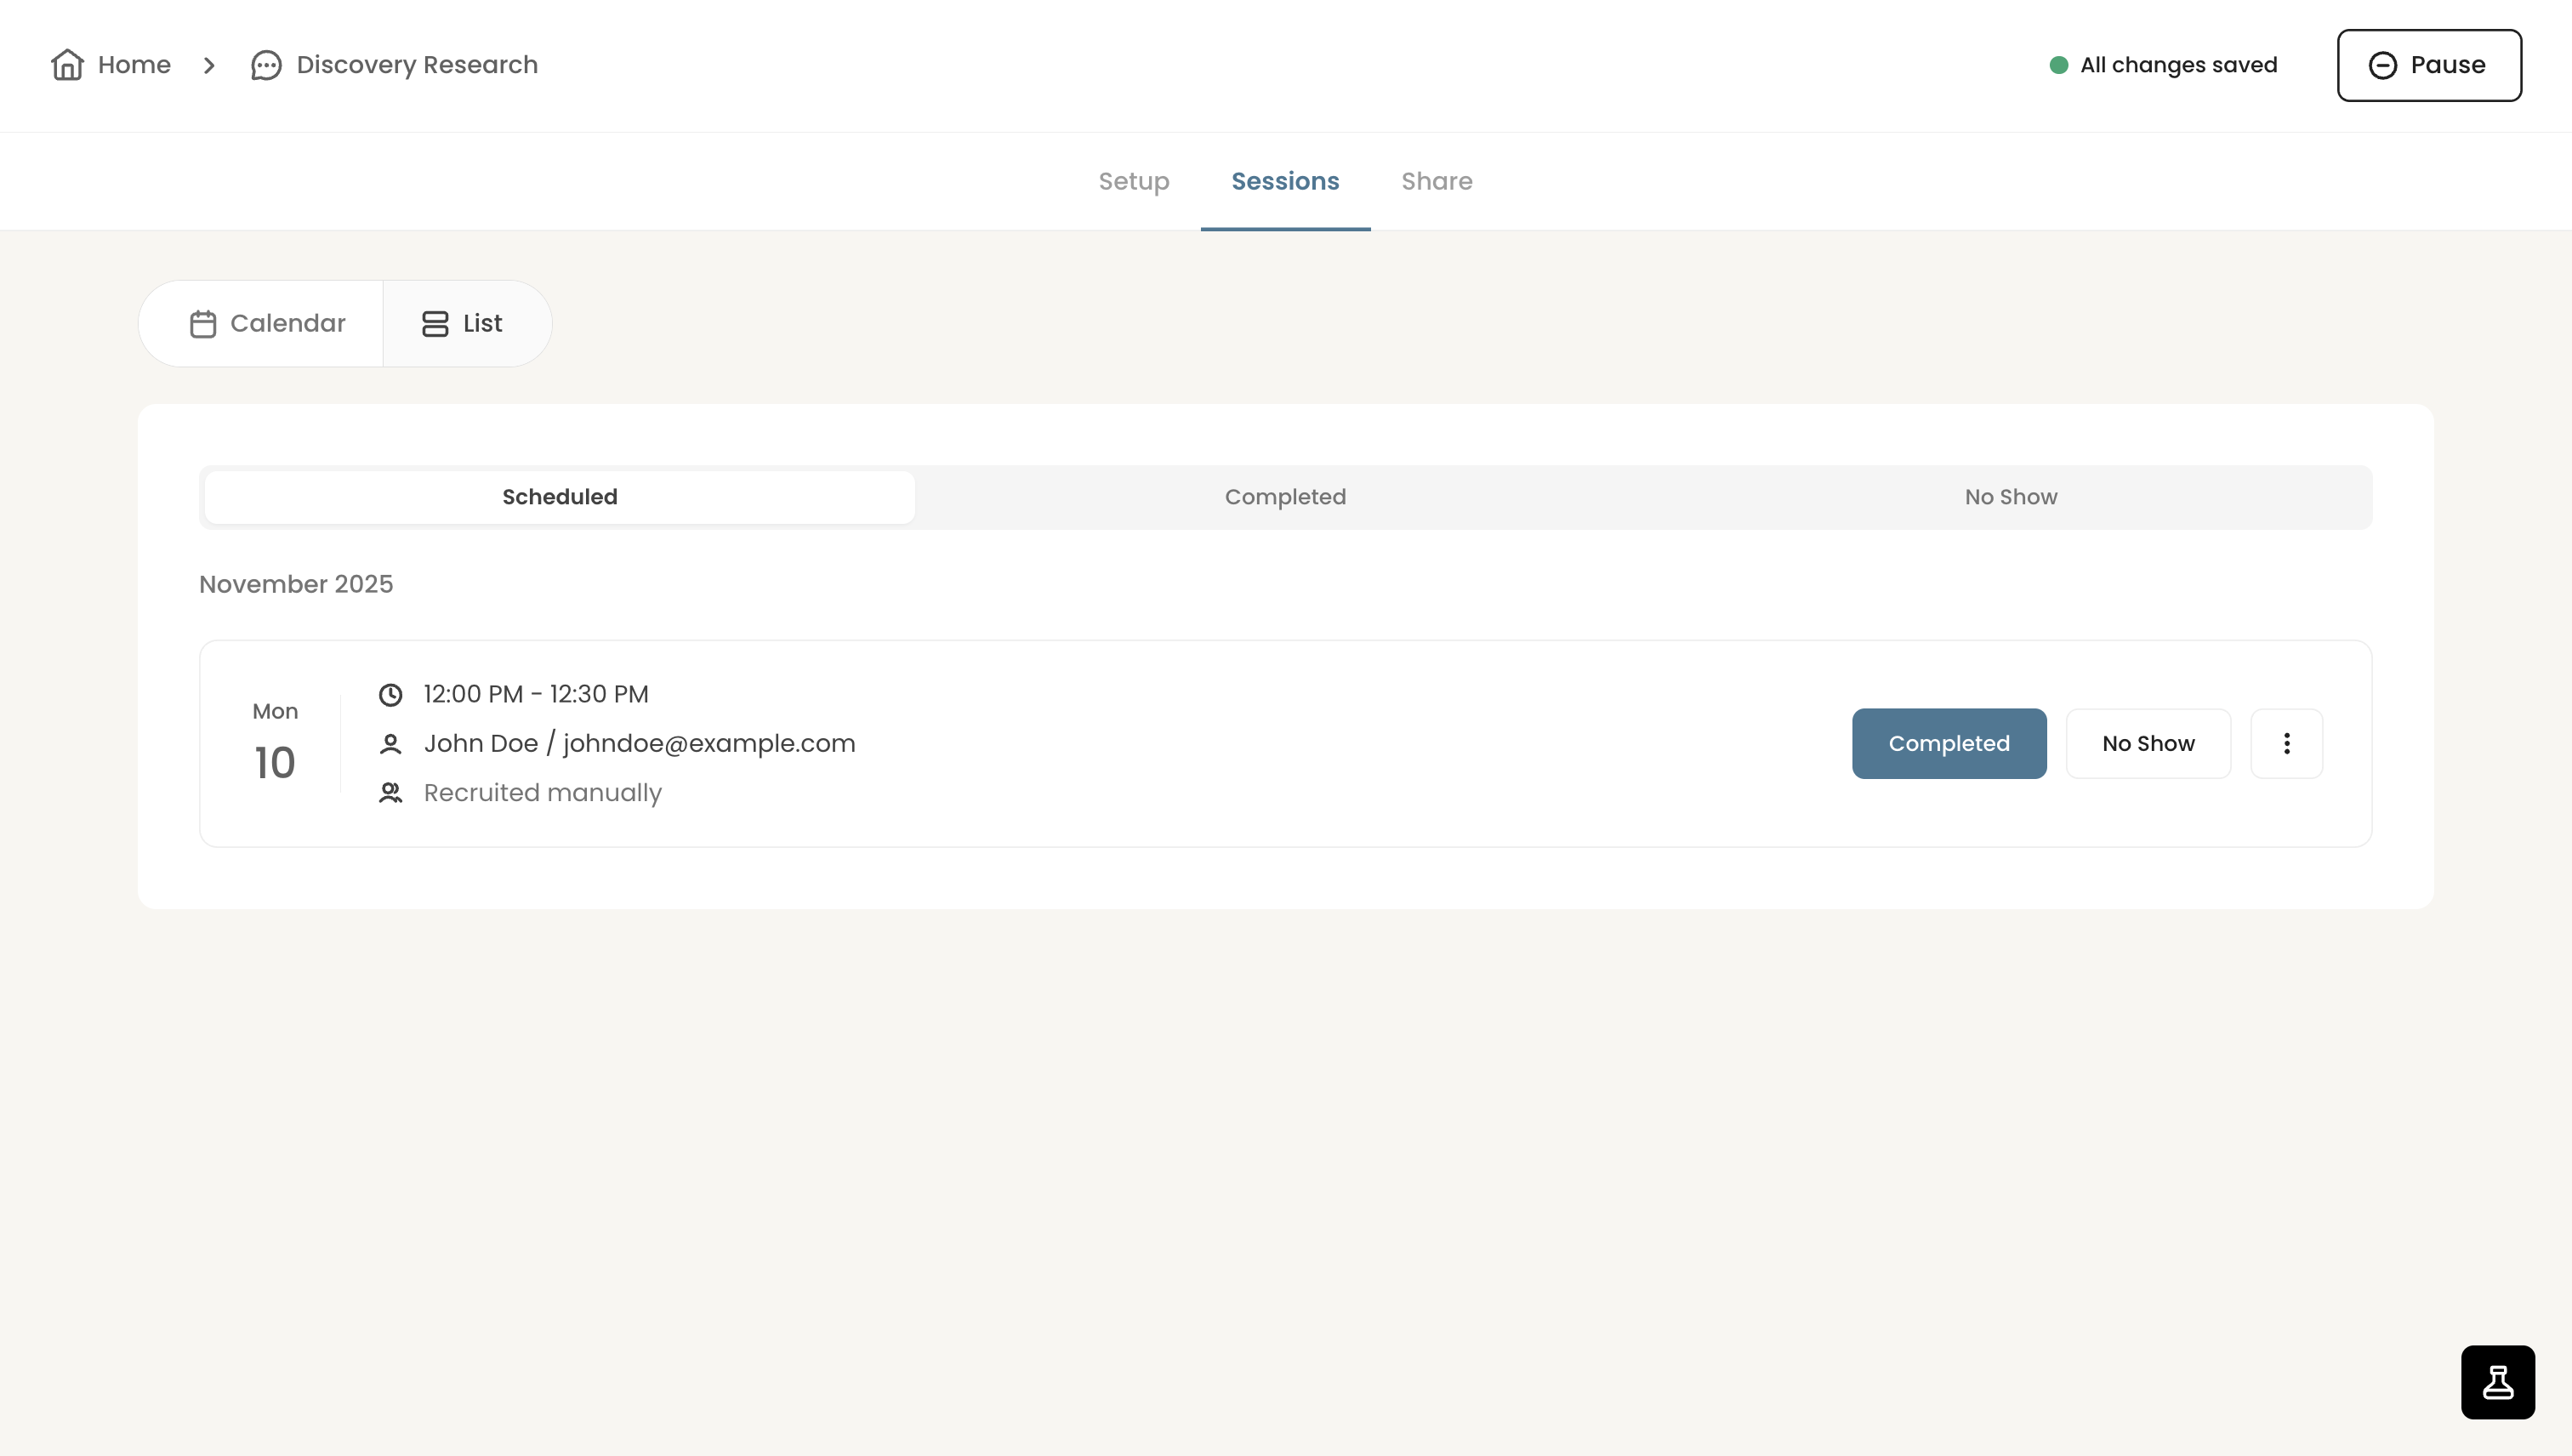Open the Setup tab
This screenshot has width=2572, height=1456.
tap(1134, 181)
